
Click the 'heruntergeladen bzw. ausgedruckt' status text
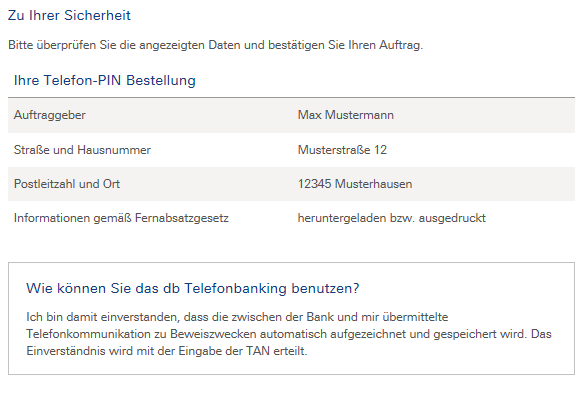coord(392,218)
